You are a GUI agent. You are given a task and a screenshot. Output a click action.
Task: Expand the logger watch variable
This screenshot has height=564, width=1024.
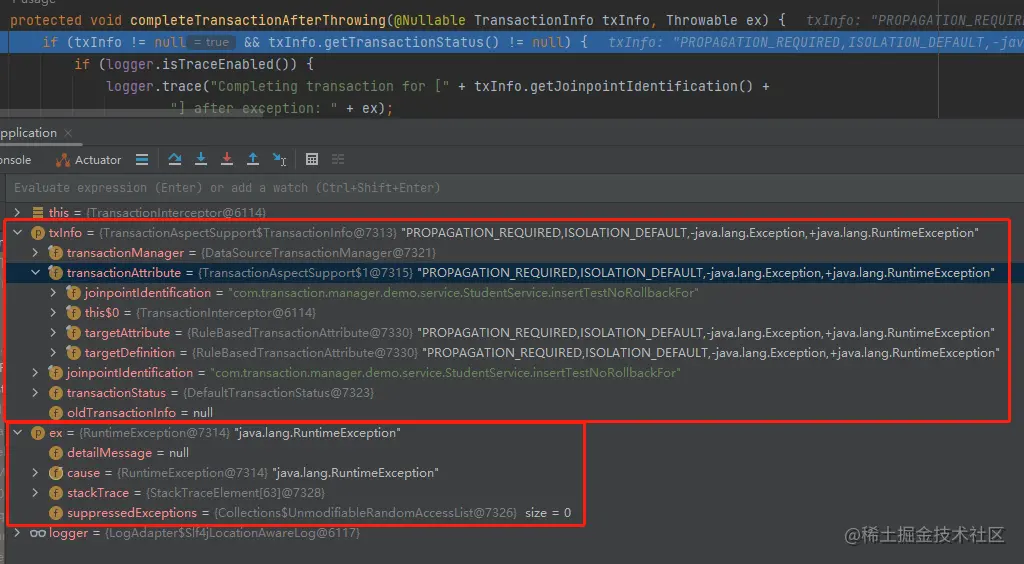tap(18, 533)
